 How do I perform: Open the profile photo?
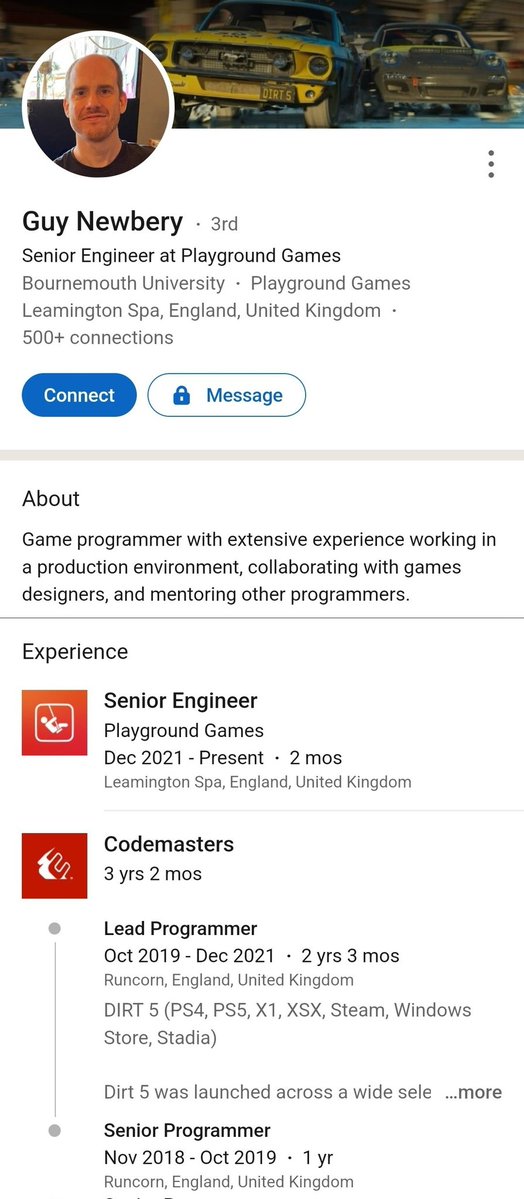pos(99,107)
